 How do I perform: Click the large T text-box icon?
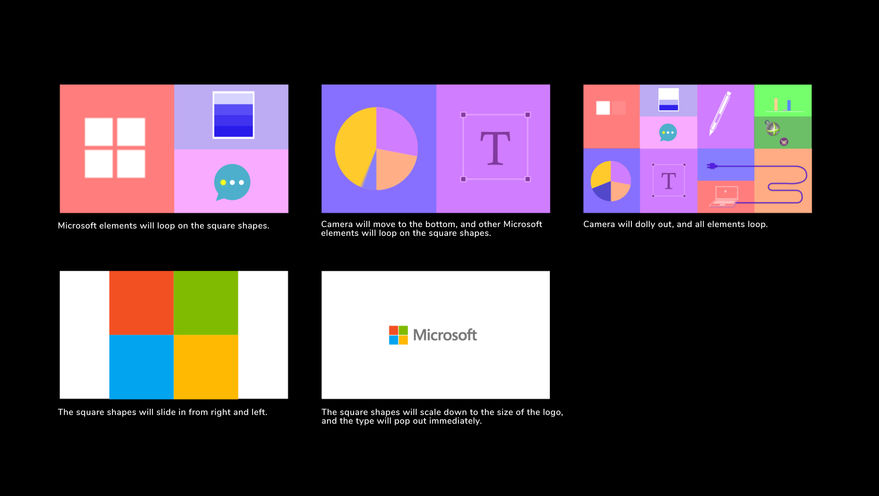(x=495, y=147)
